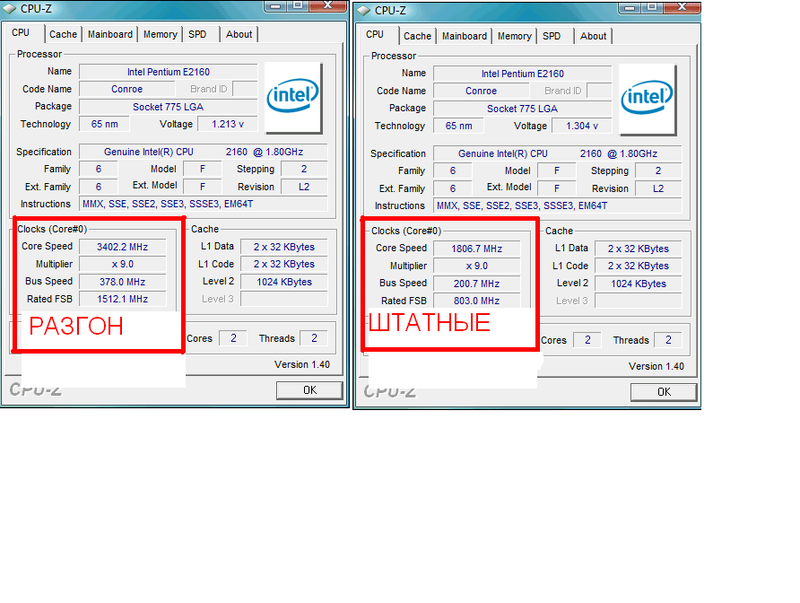Screen dimensions: 800x603
Task: Click the Specification field in left window
Action: [x=204, y=152]
